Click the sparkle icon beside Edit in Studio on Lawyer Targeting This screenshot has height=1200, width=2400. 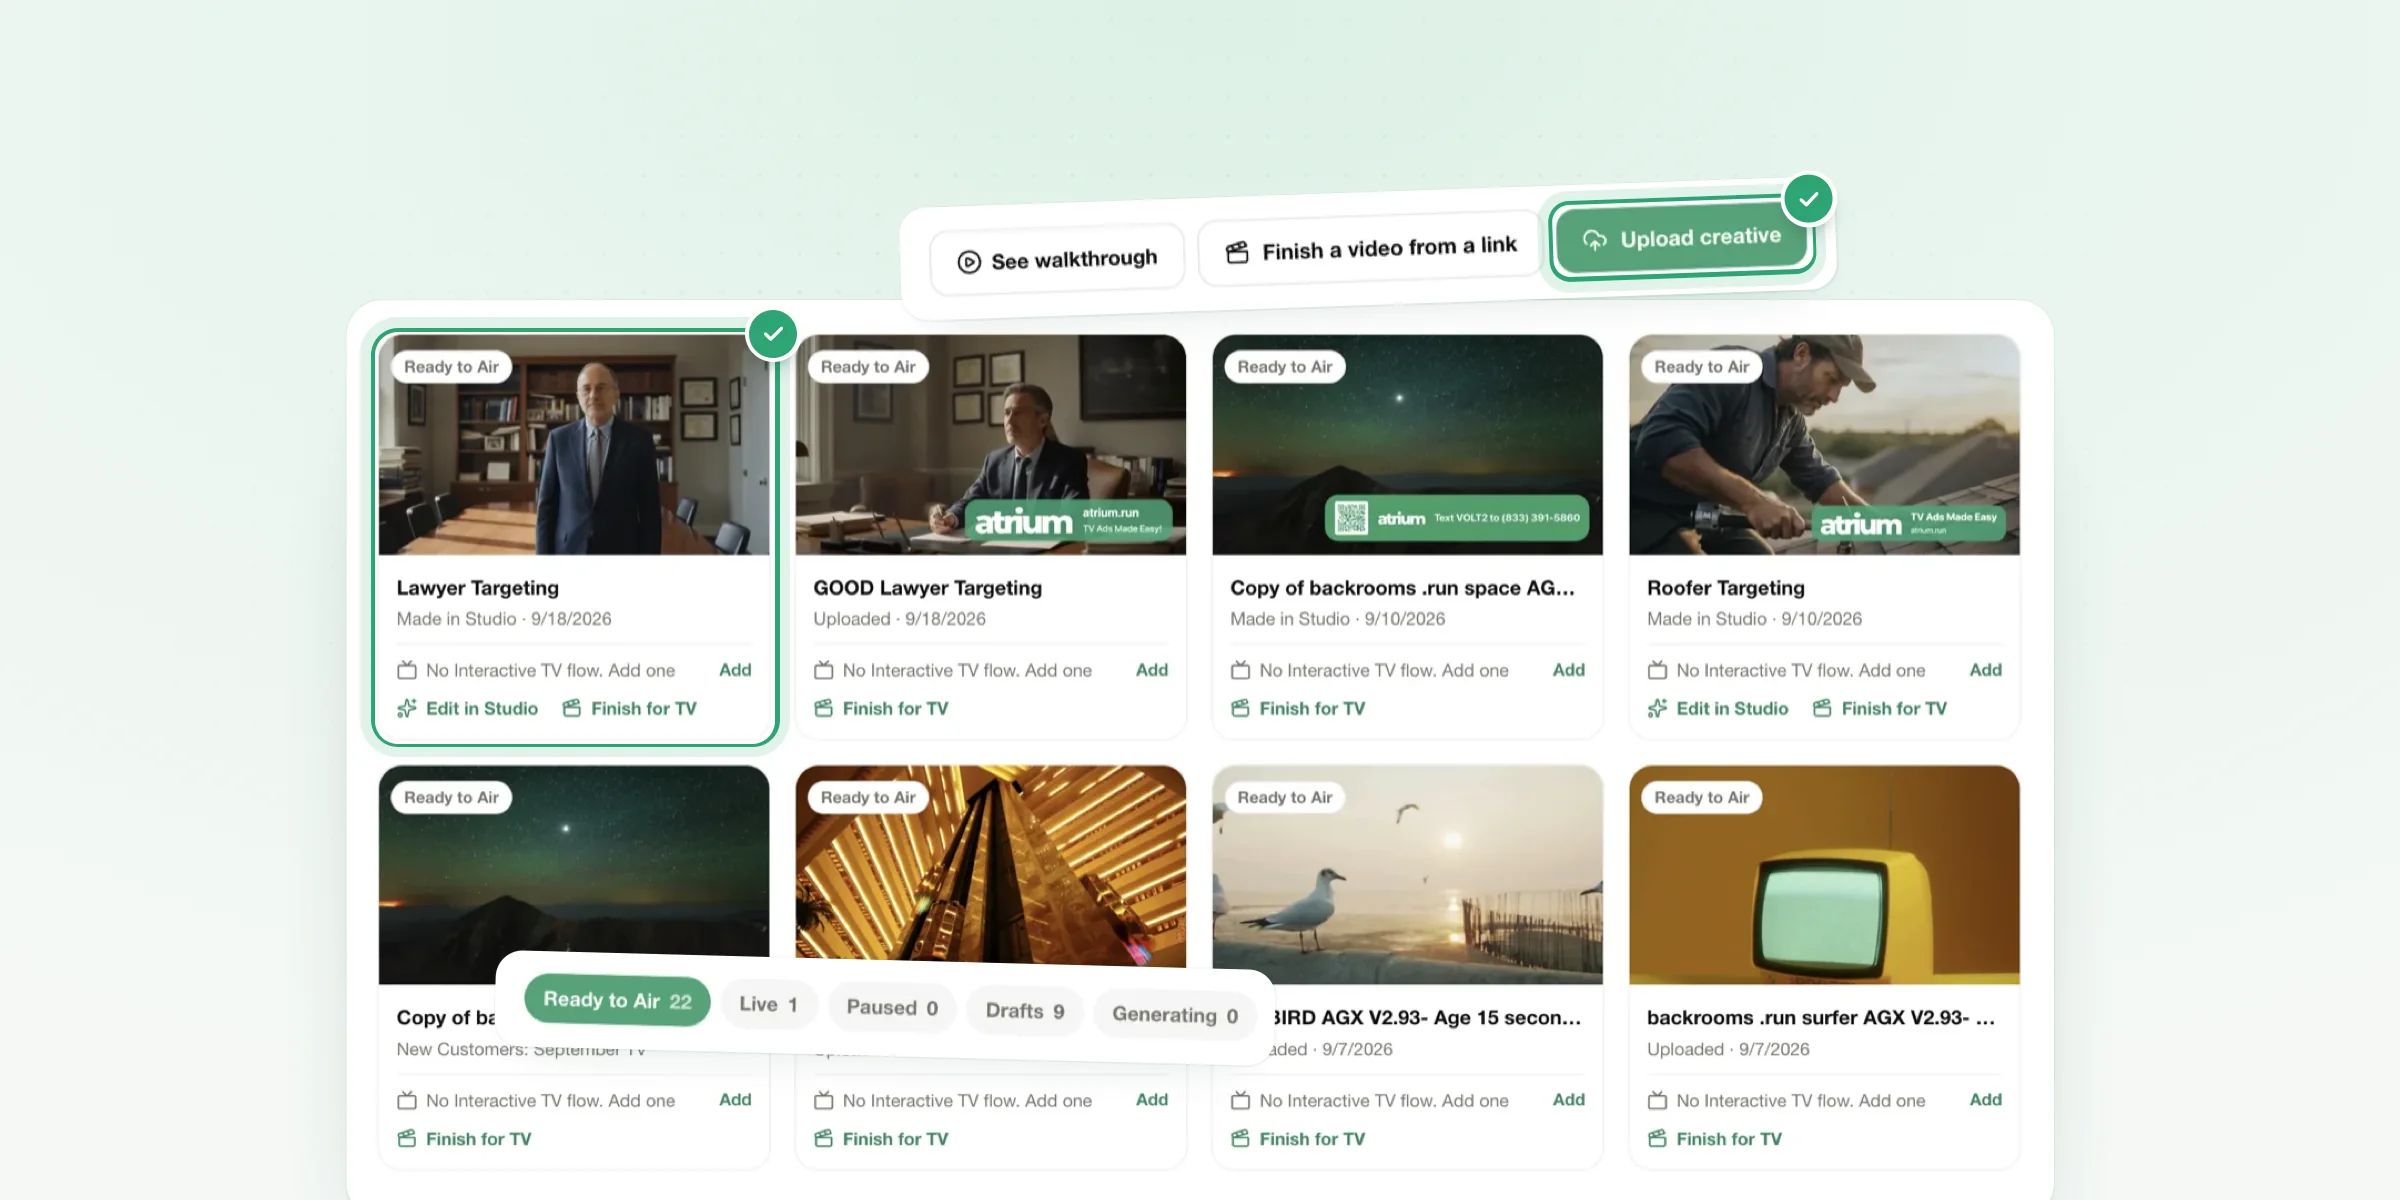(407, 708)
